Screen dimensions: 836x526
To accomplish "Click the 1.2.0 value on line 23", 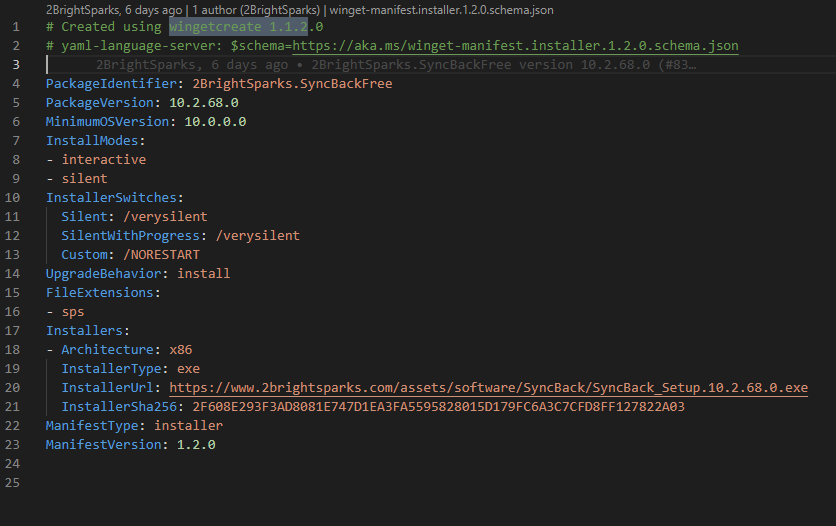I will [x=196, y=445].
